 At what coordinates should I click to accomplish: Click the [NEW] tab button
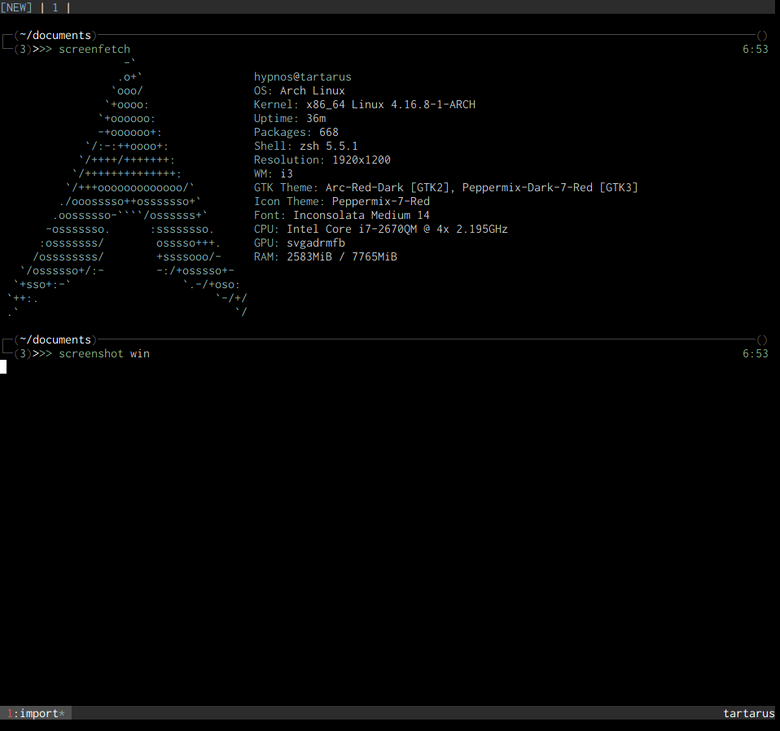[x=16, y=7]
